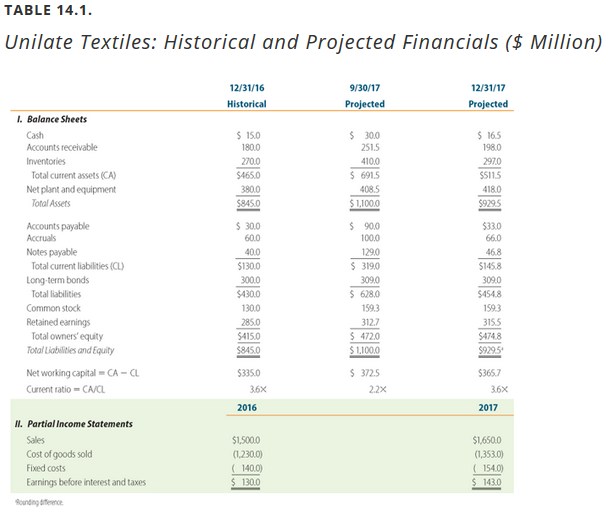This screenshot has width=611, height=513.
Task: Click the '2016' income statement header
Action: pos(247,407)
